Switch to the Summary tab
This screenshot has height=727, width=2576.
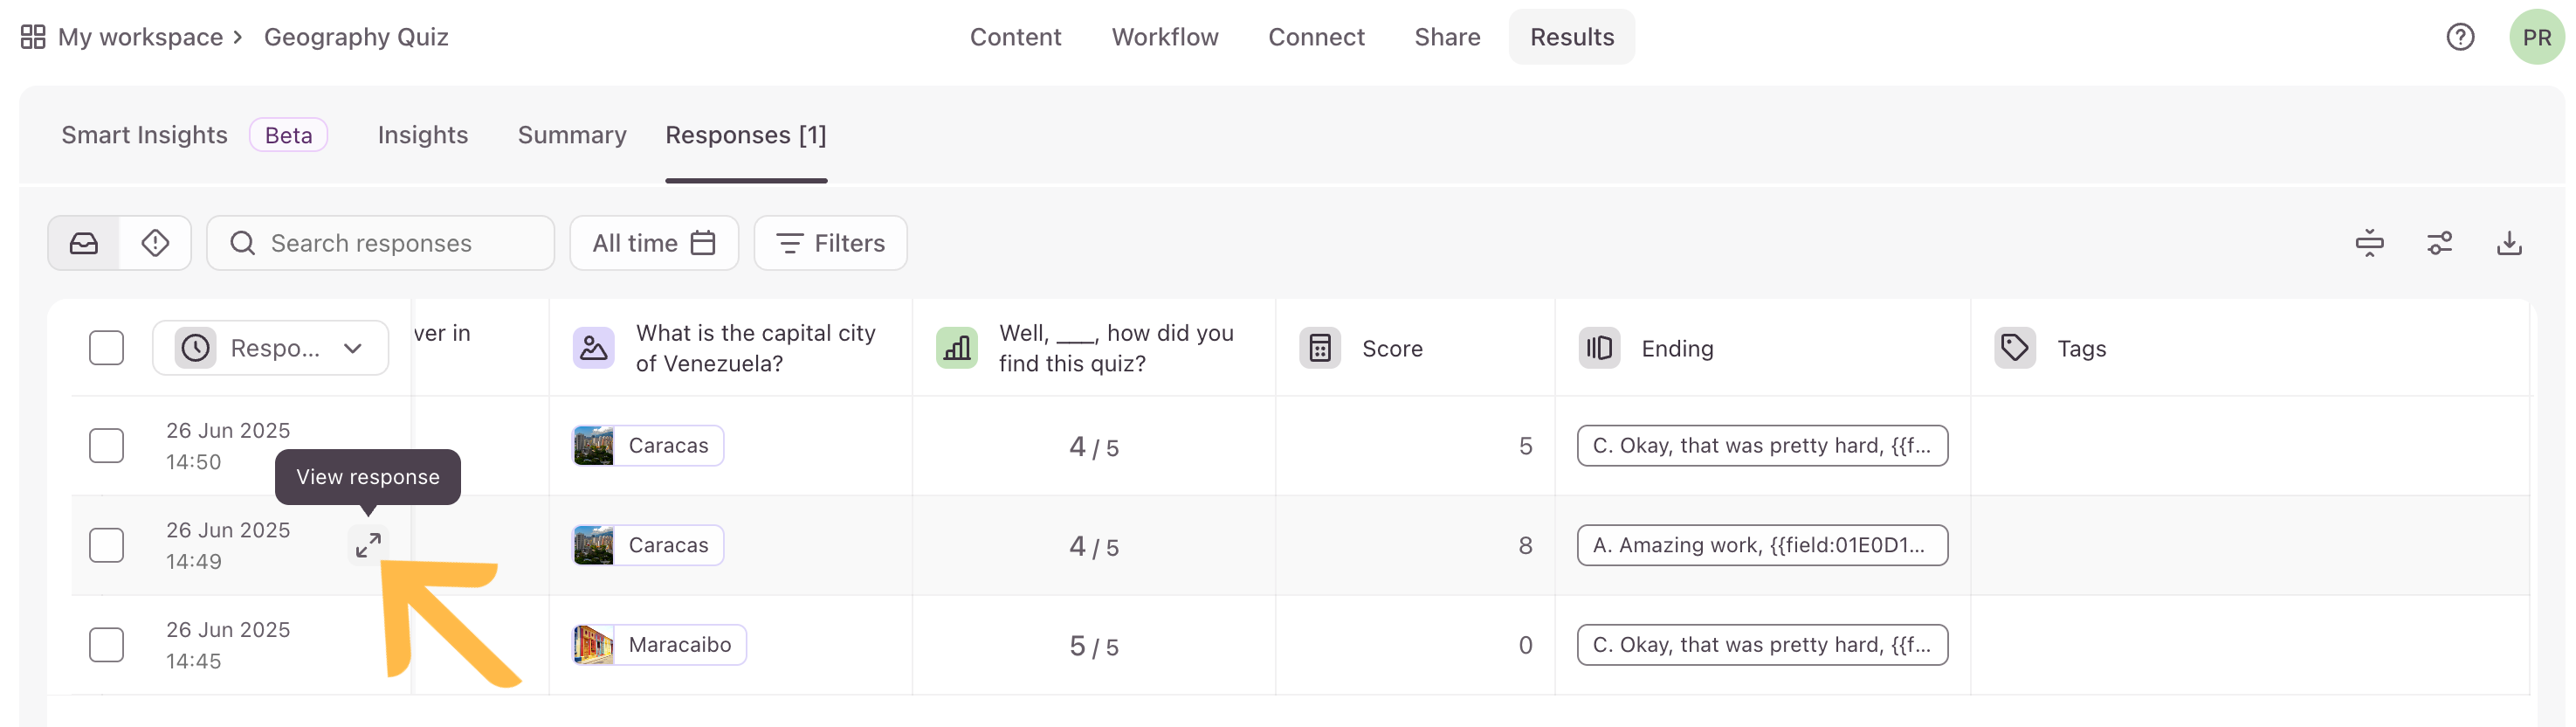click(572, 135)
